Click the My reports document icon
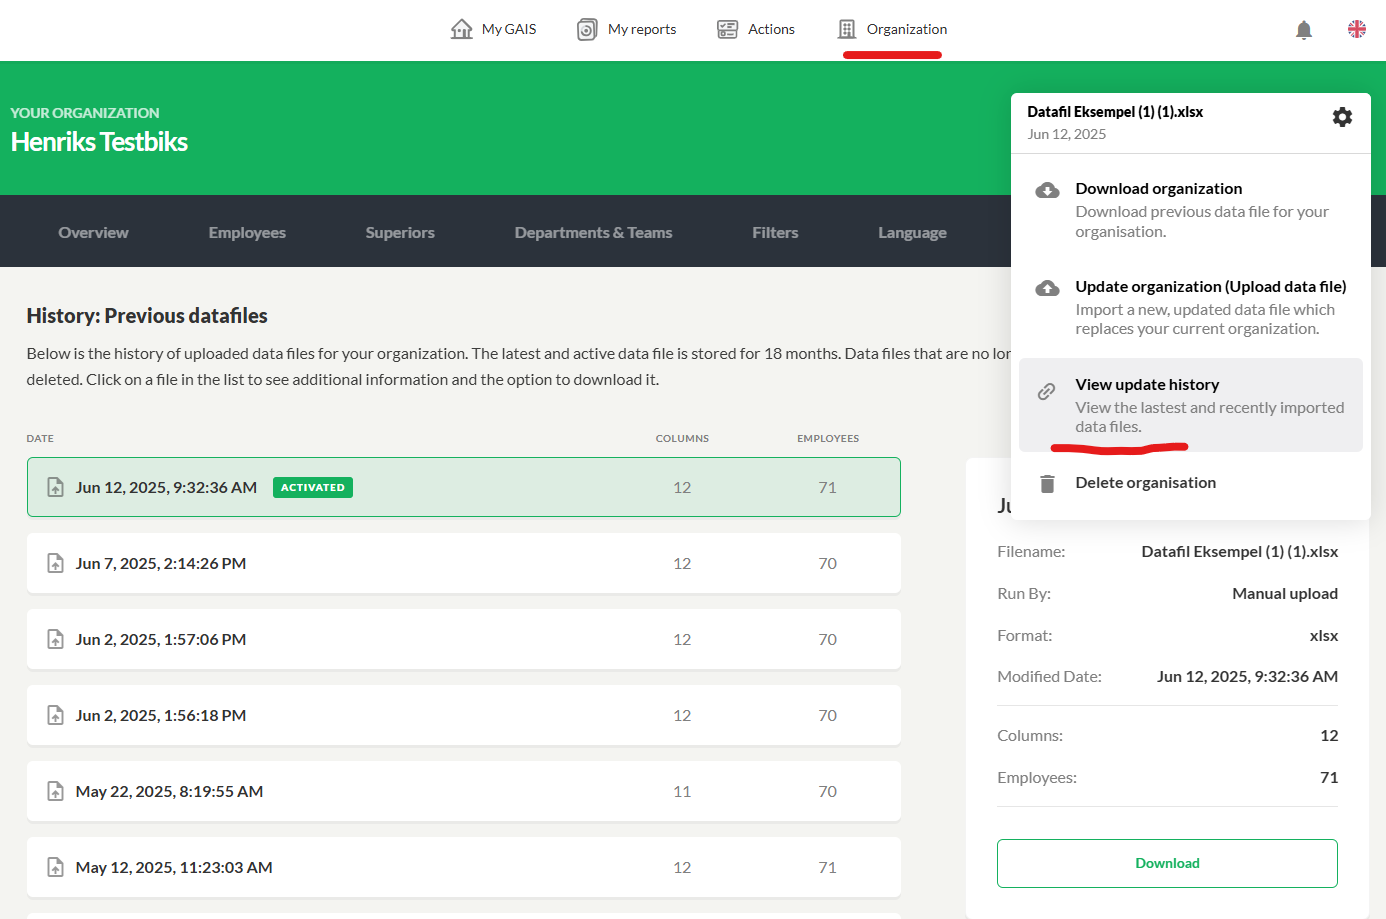This screenshot has width=1386, height=919. [587, 29]
